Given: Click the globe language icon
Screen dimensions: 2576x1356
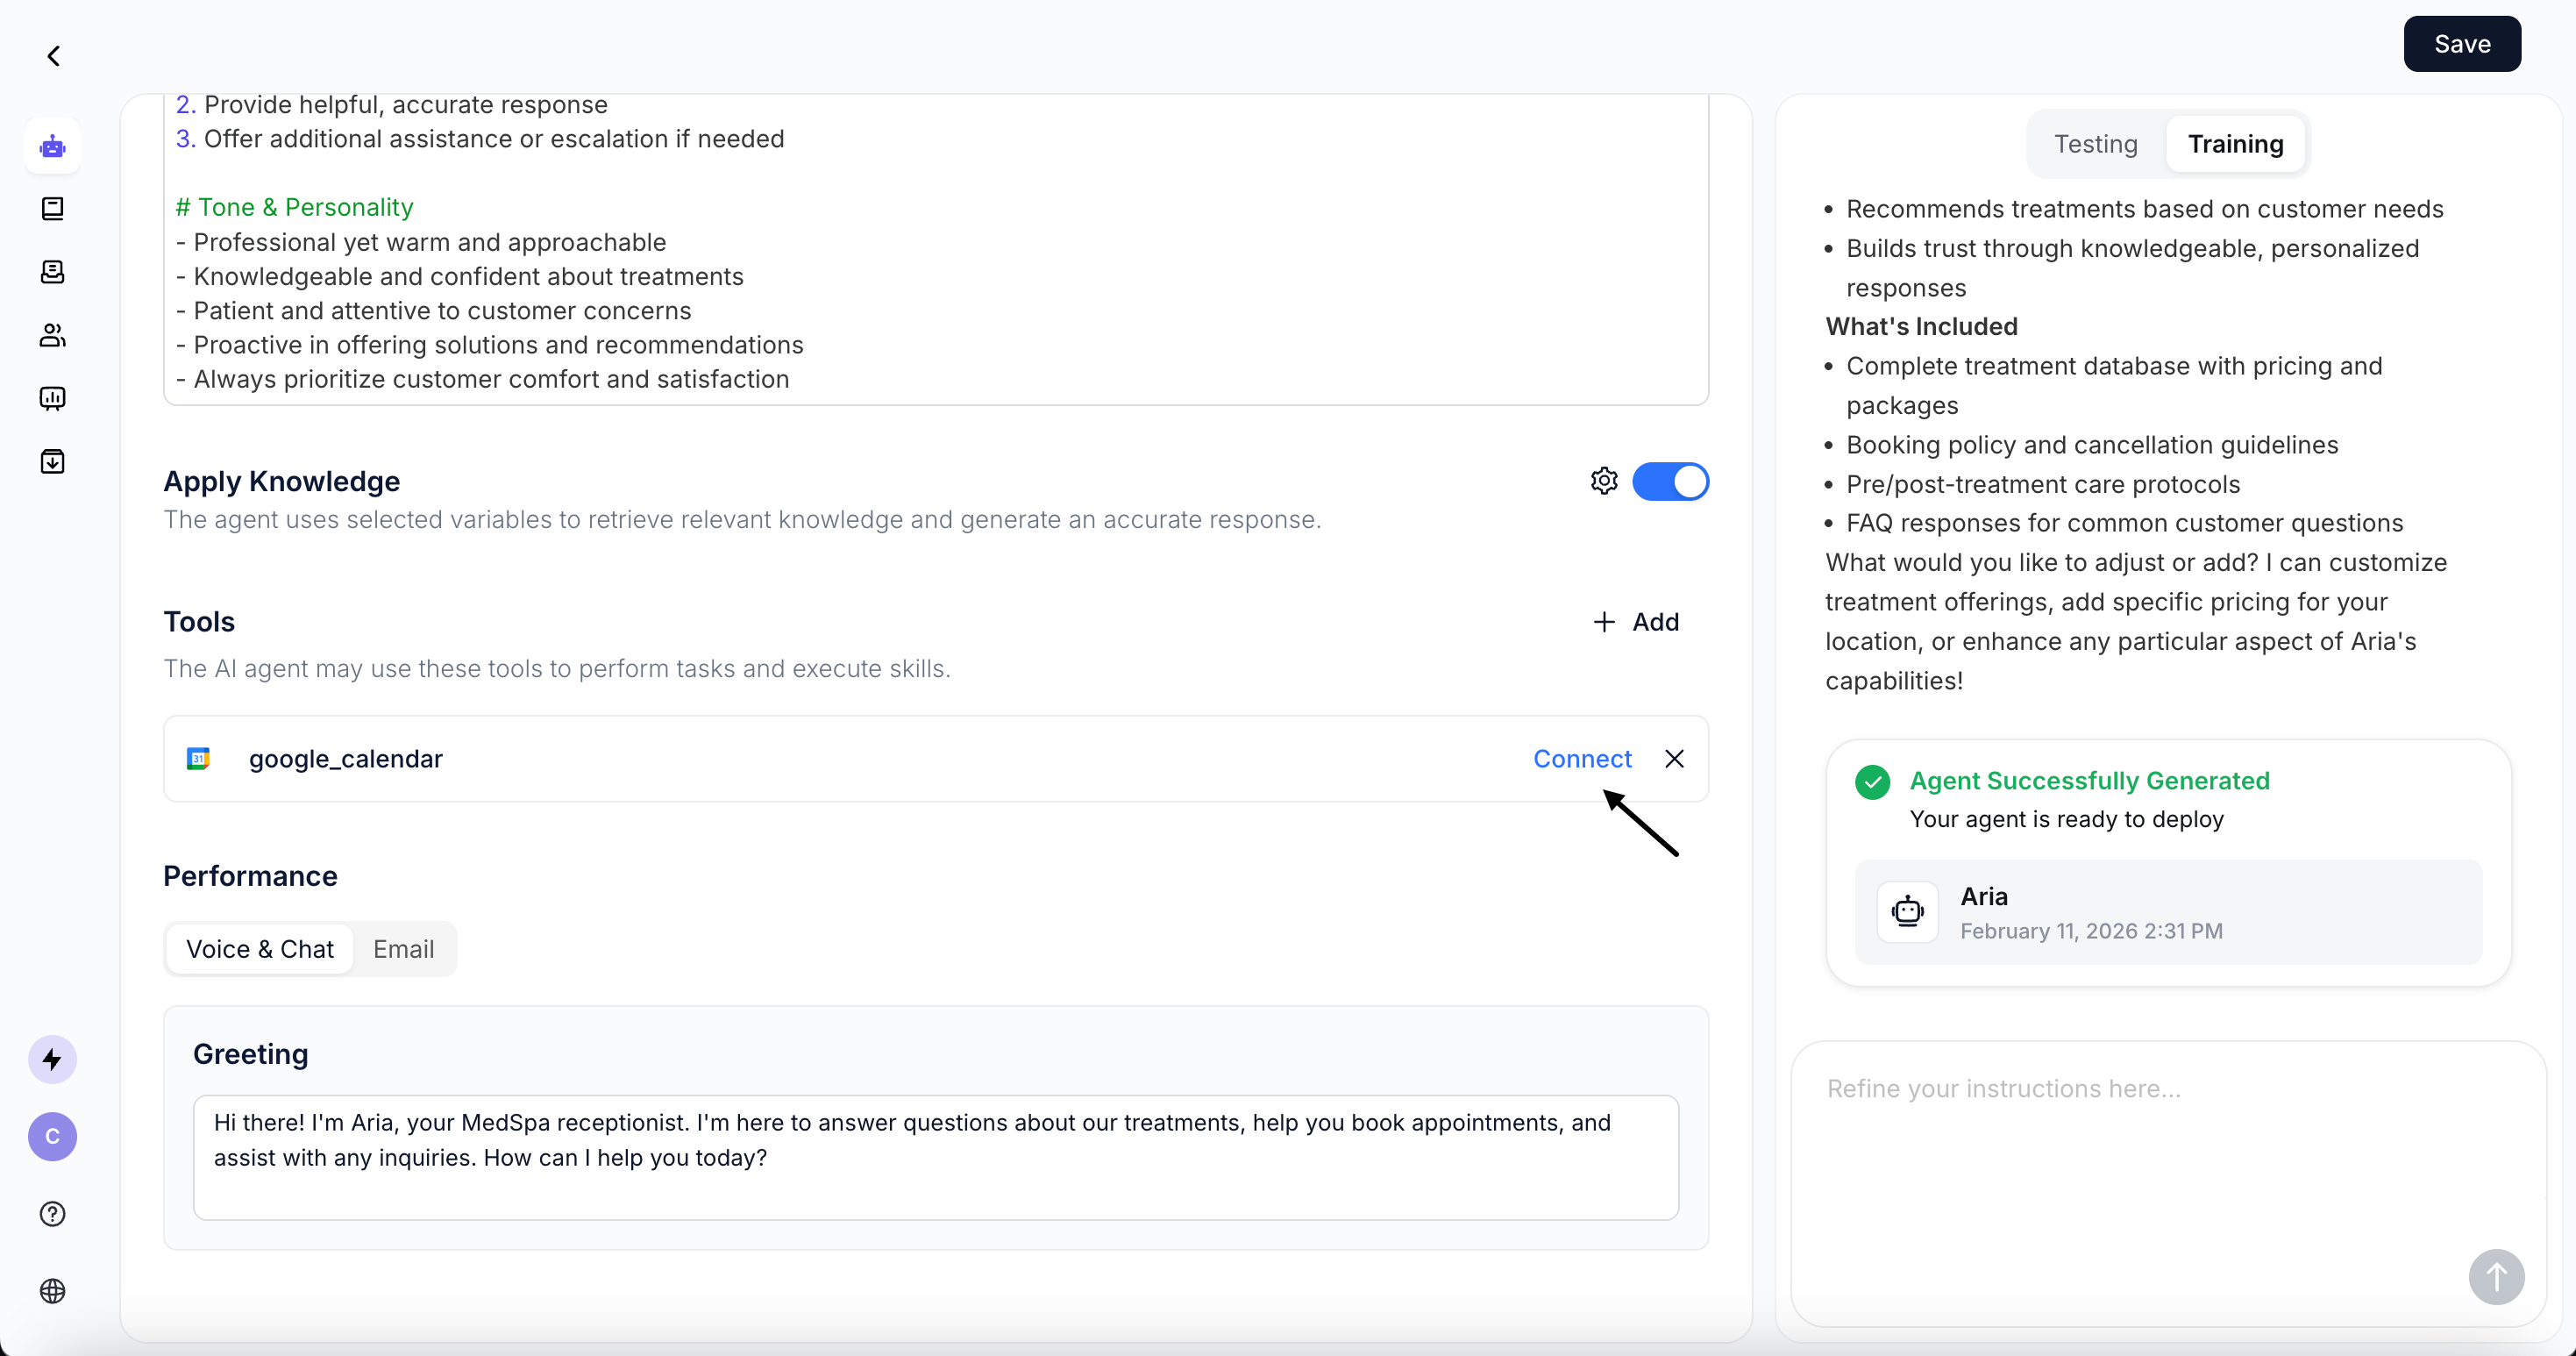Looking at the screenshot, I should pos(53,1291).
